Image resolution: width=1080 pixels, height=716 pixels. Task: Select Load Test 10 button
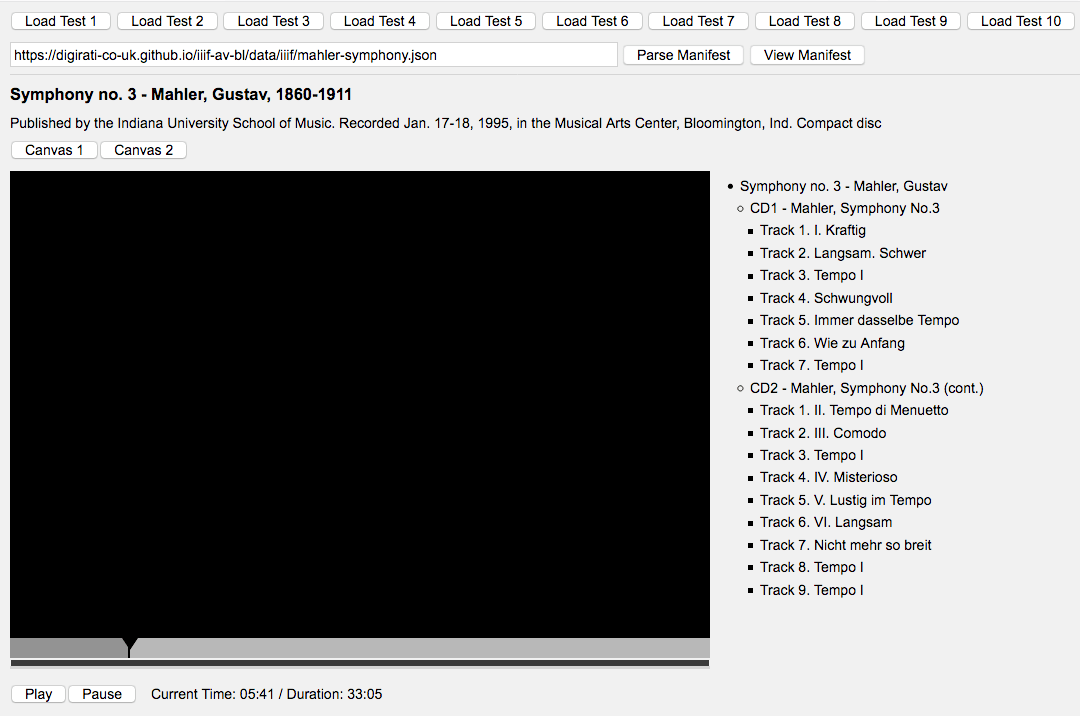tap(1021, 21)
